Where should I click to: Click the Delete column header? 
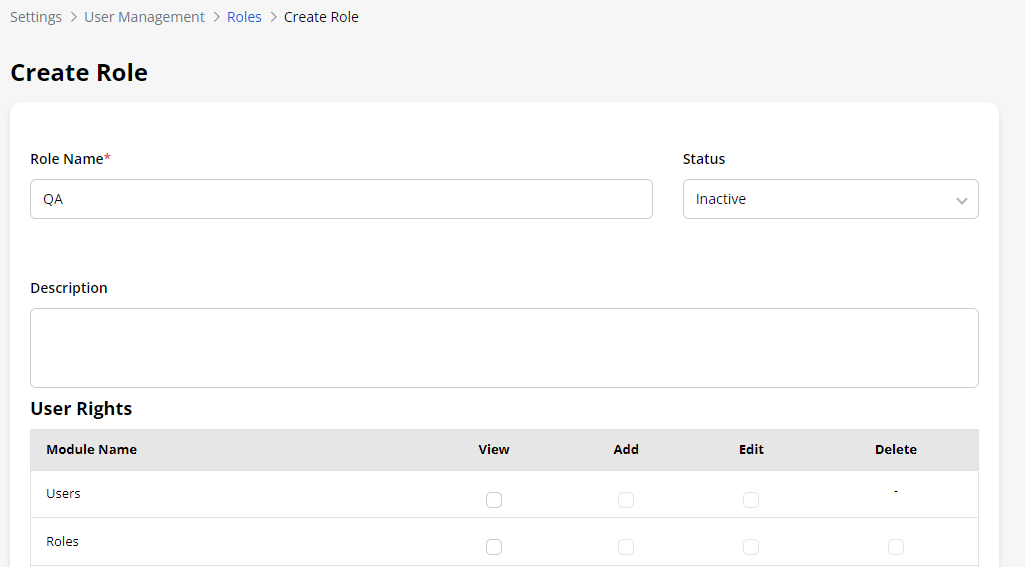pos(896,450)
